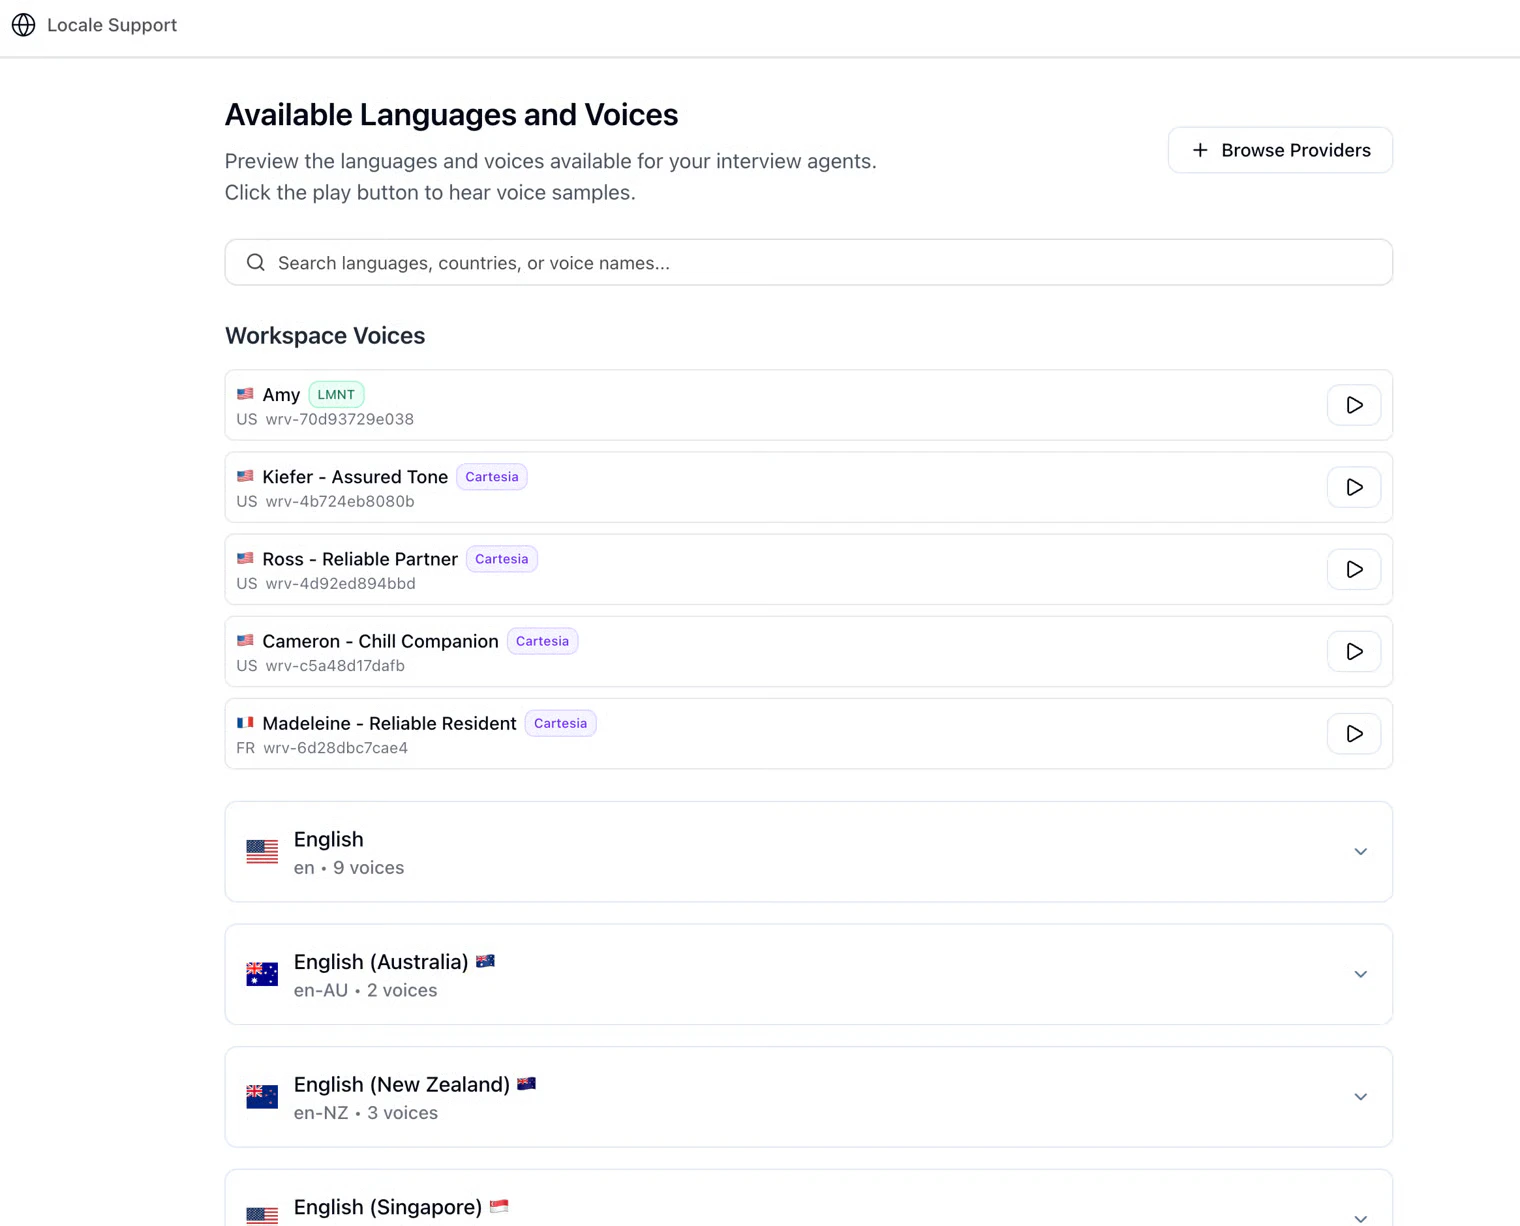Select the voice ID wrv-6d28dbc7cae4
Image resolution: width=1520 pixels, height=1226 pixels.
tap(336, 747)
